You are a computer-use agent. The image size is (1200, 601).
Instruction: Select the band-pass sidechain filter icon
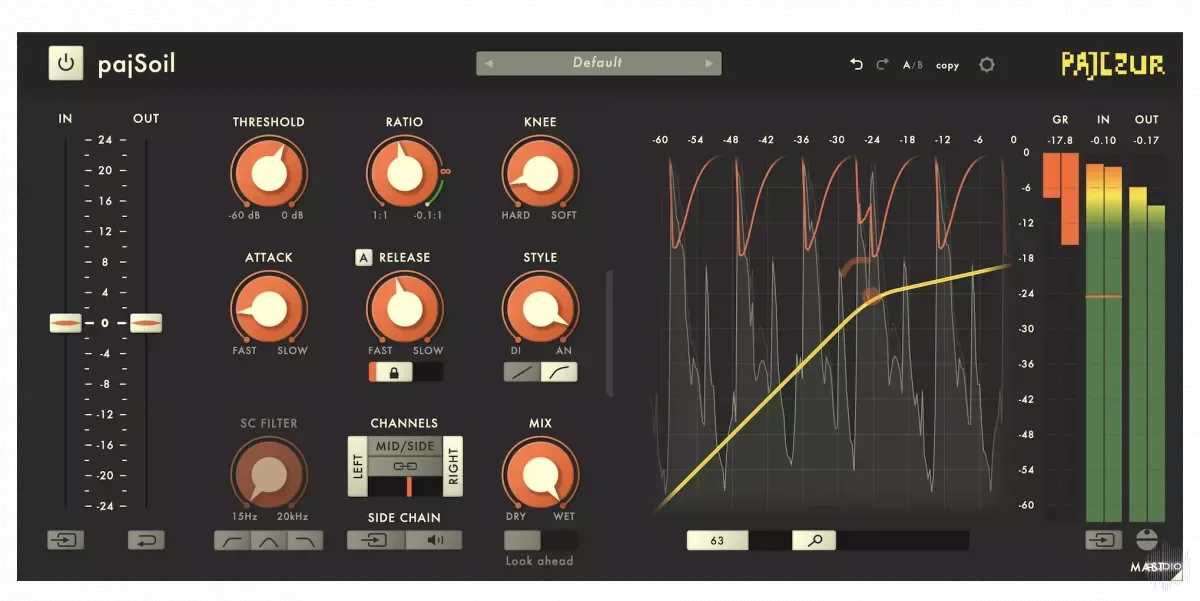pos(268,541)
